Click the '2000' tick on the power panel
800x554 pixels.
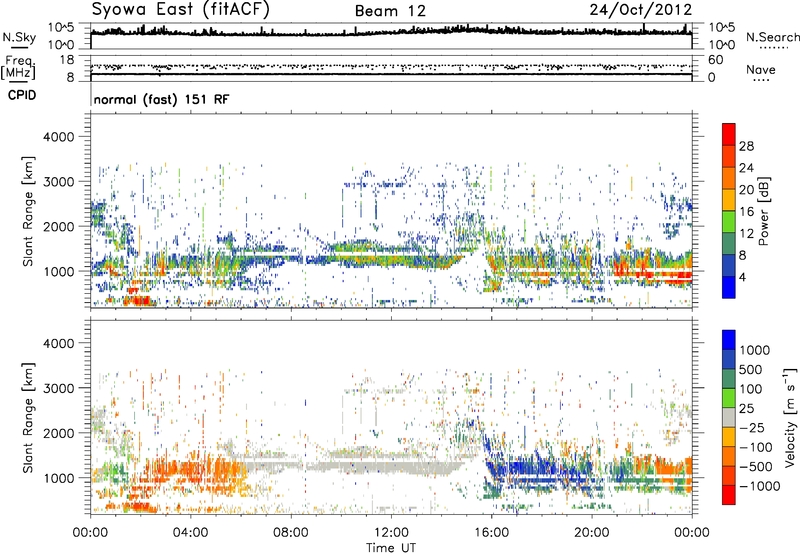(59, 226)
